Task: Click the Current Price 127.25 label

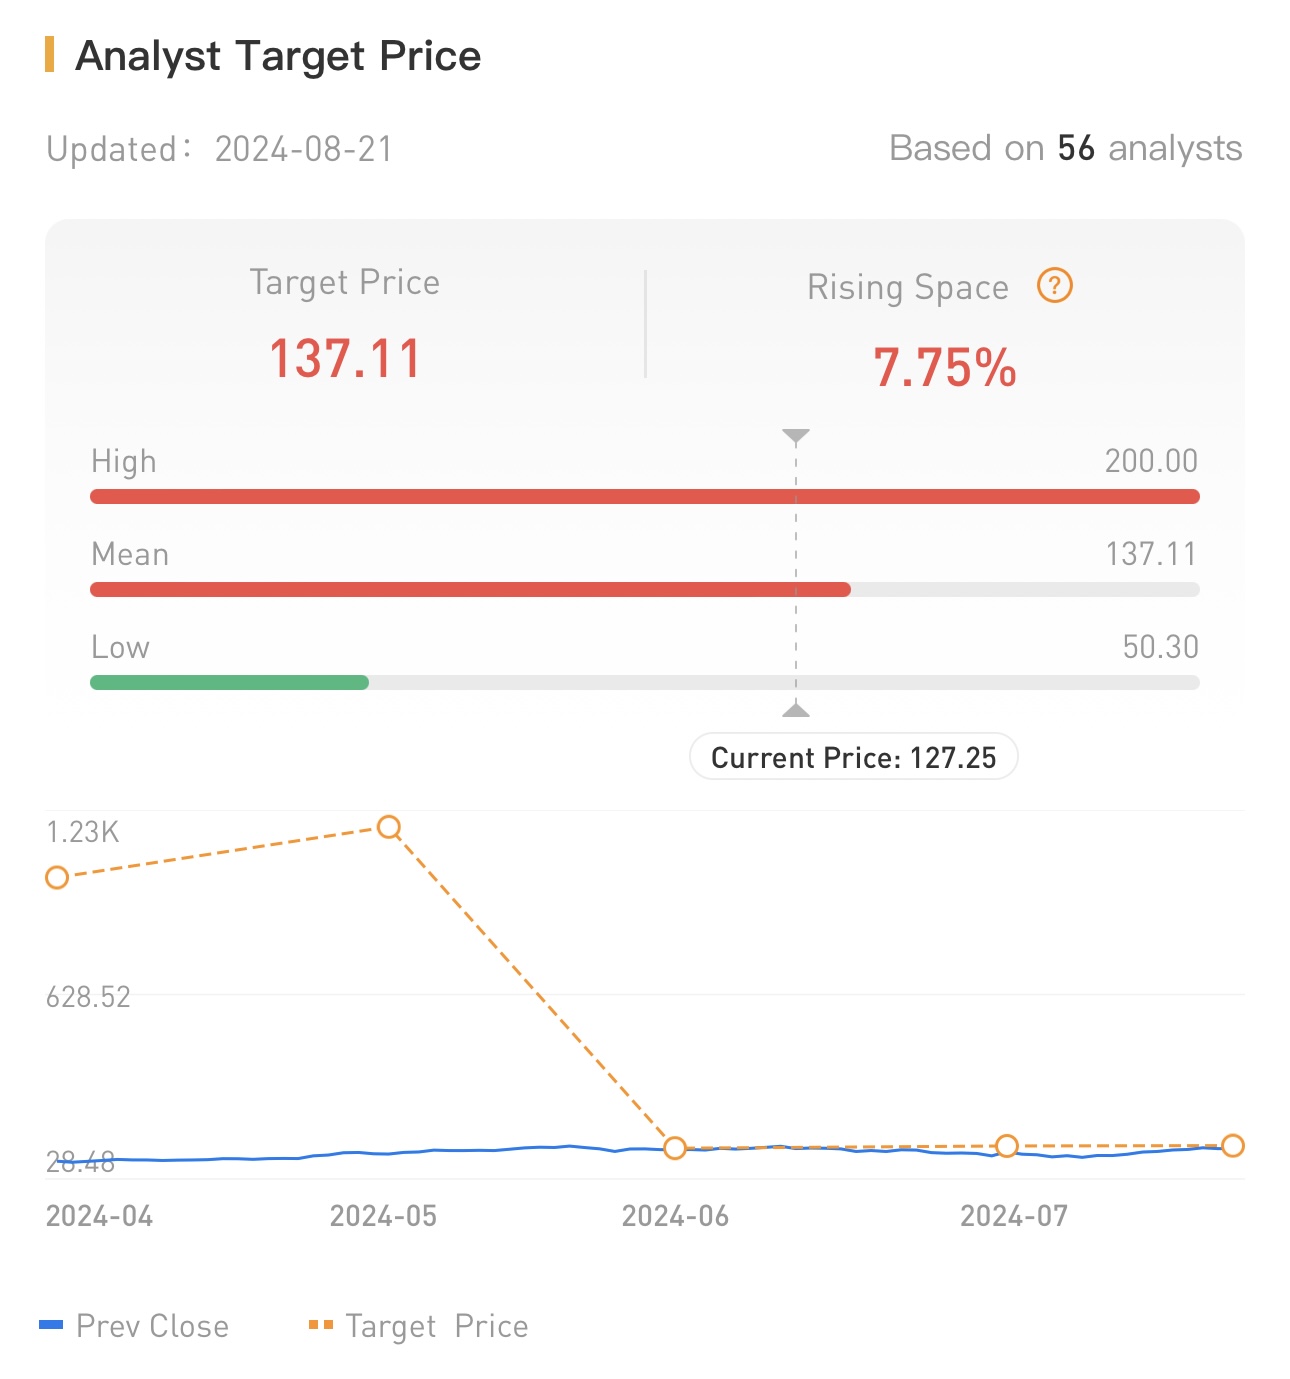Action: point(853,757)
